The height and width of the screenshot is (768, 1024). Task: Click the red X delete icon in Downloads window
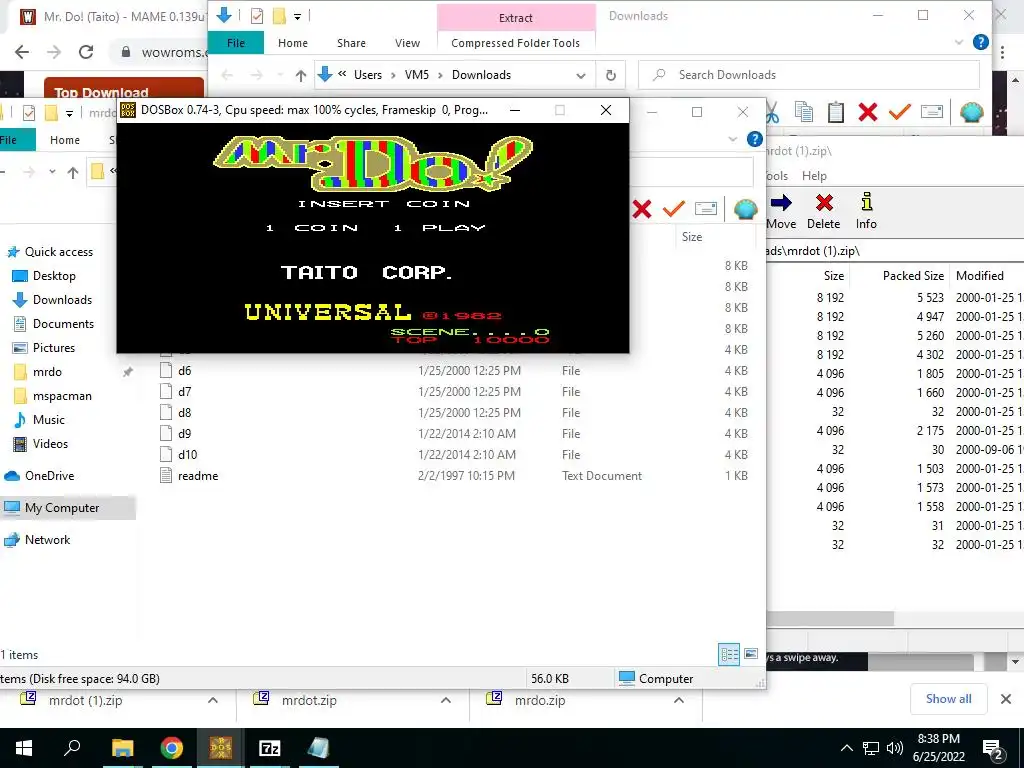(x=867, y=112)
